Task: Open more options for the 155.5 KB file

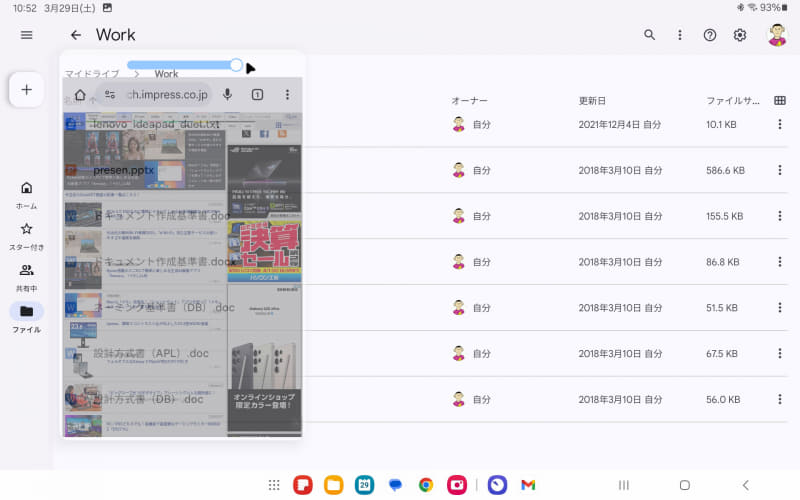Action: click(x=780, y=216)
